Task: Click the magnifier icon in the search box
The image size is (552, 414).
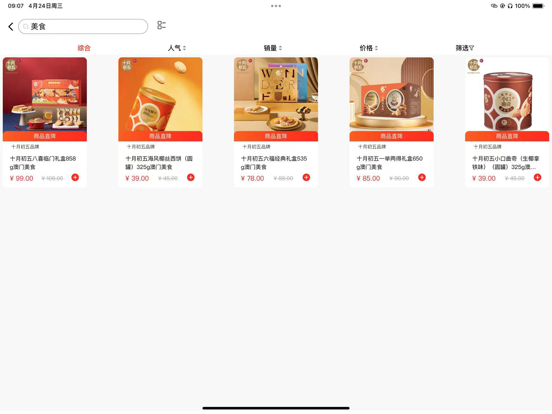Action: [x=26, y=27]
